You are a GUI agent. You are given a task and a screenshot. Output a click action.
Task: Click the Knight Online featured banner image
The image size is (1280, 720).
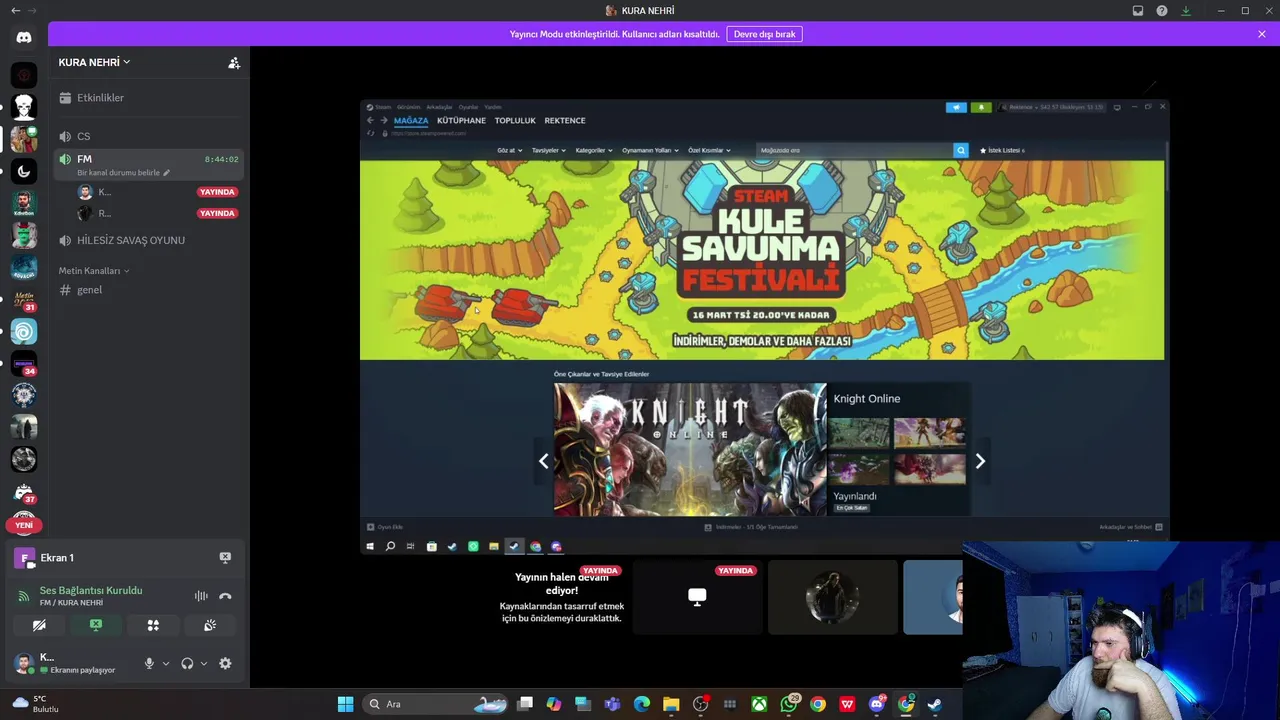click(690, 449)
